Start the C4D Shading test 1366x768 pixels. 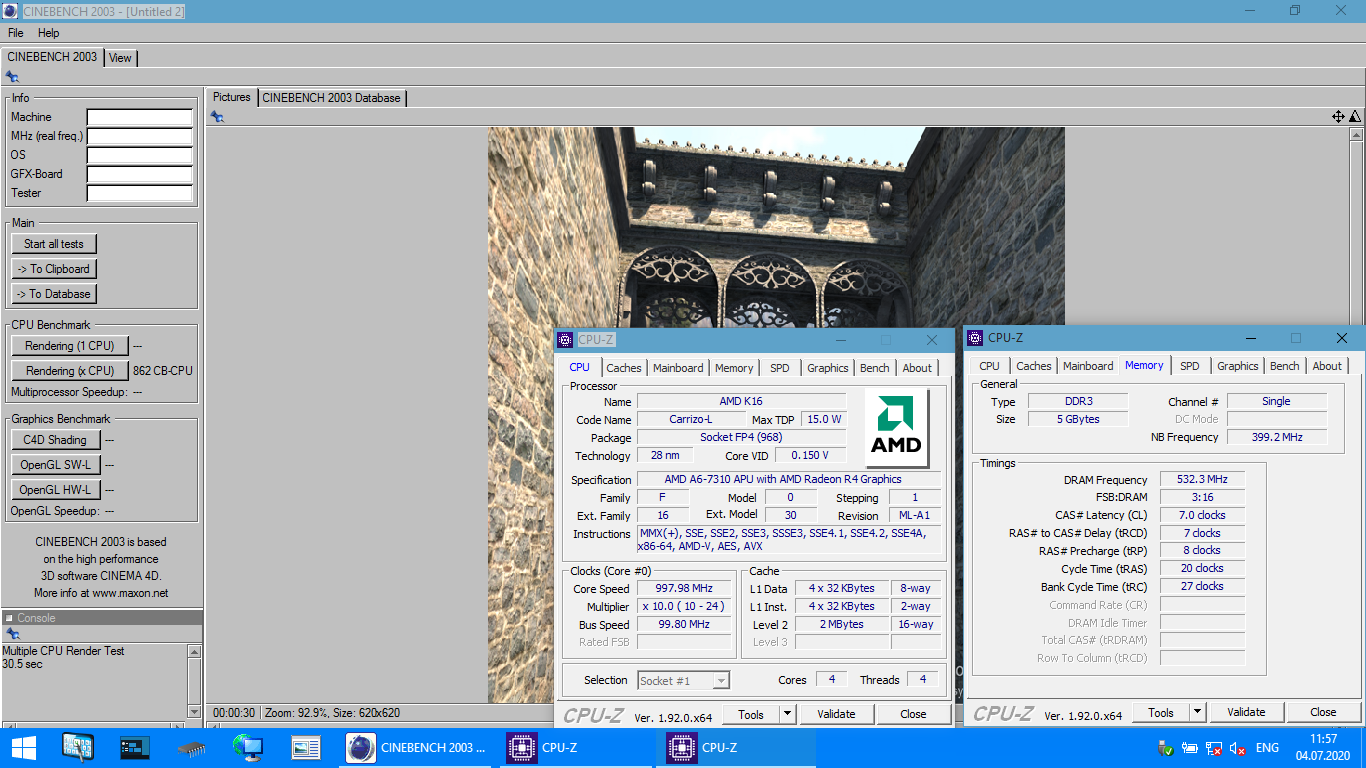click(x=55, y=440)
